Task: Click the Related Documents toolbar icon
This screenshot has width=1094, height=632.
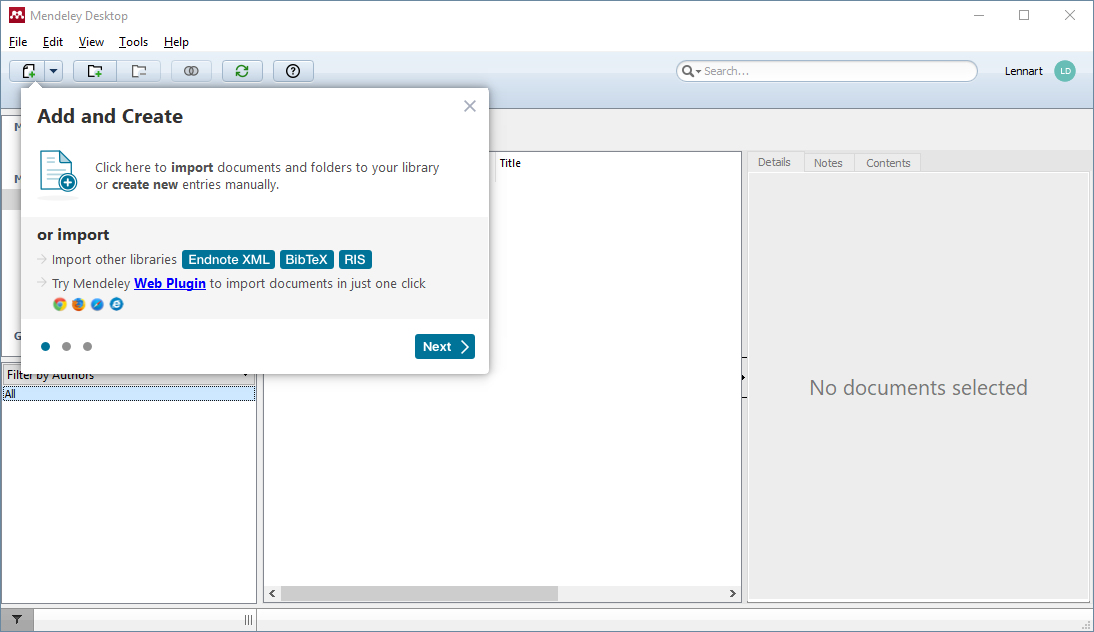Action: click(x=191, y=71)
